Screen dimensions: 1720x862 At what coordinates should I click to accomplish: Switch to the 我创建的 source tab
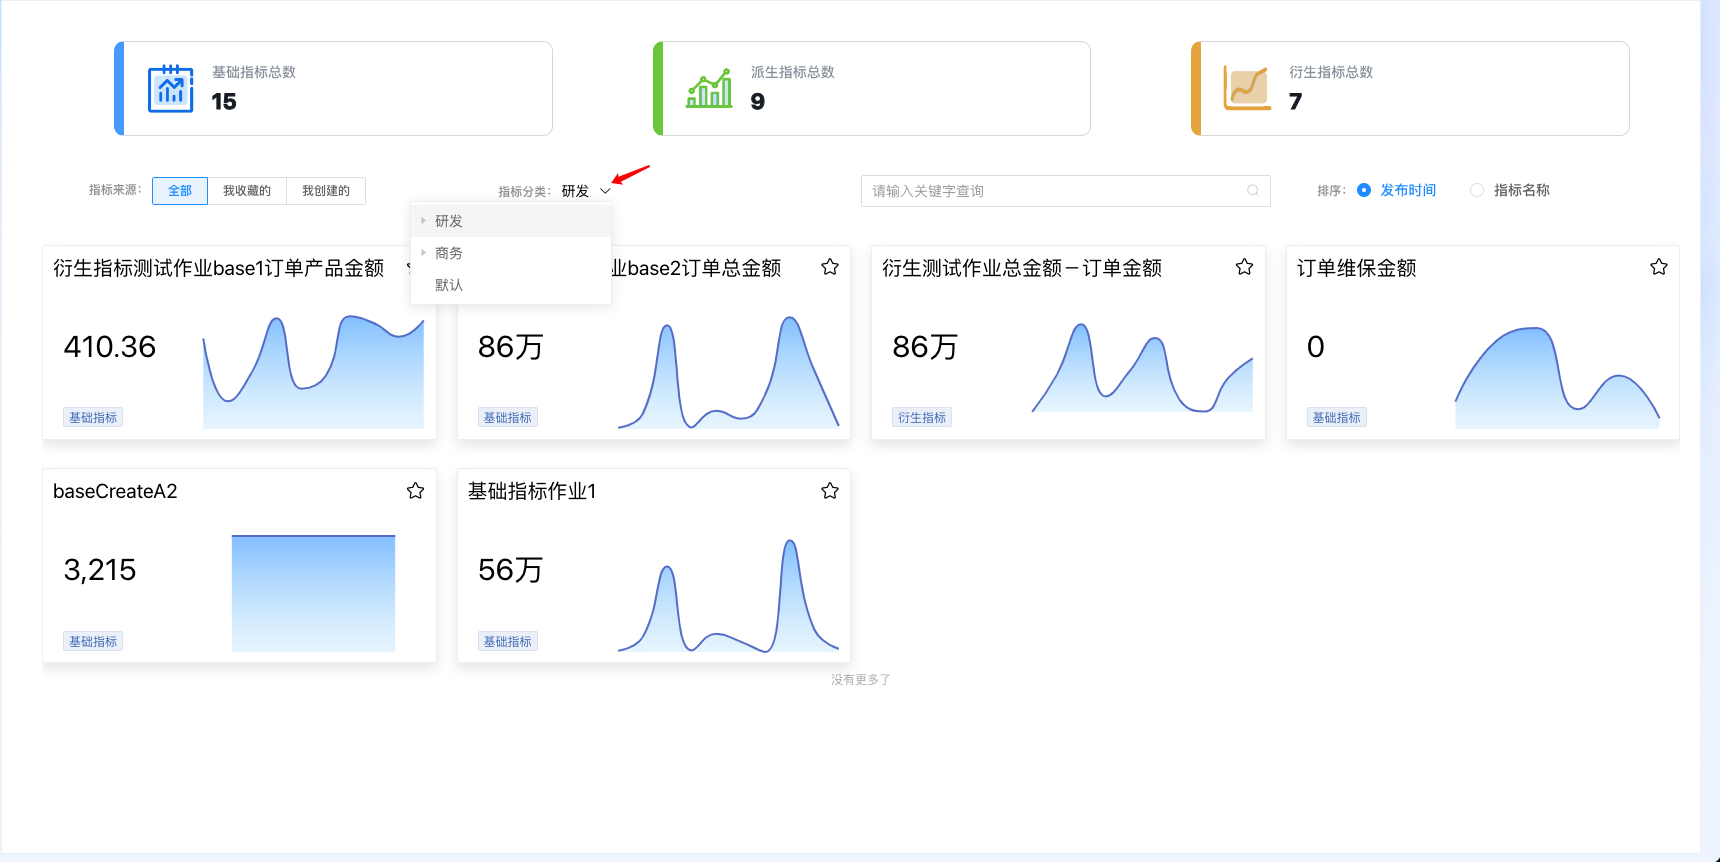(325, 191)
